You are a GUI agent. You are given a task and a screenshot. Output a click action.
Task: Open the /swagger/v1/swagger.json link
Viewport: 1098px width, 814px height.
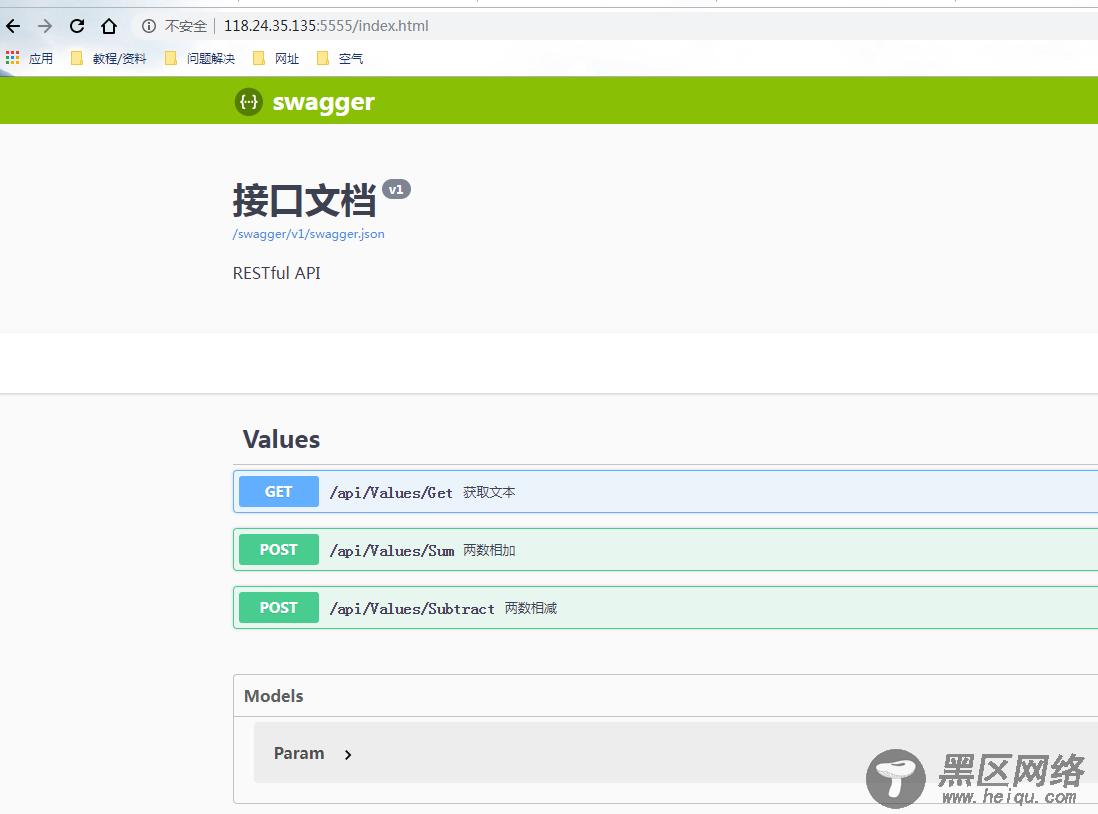(x=308, y=234)
